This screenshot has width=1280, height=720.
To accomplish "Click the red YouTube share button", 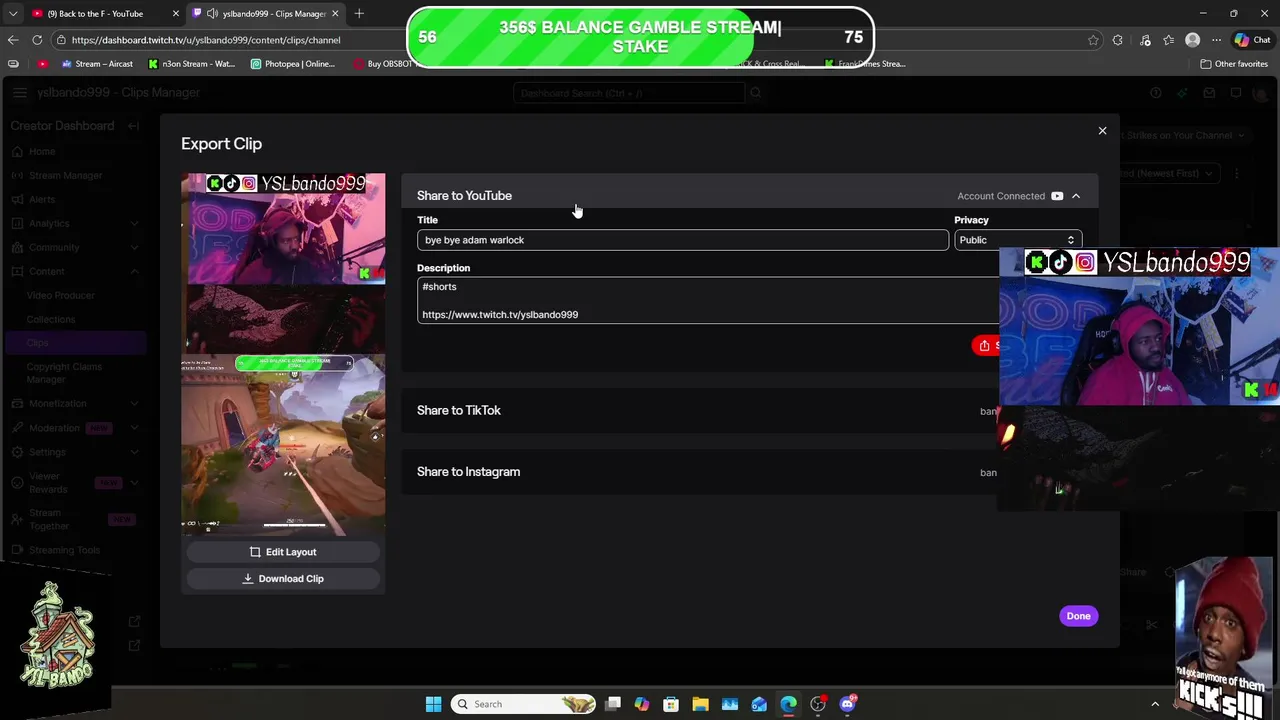I will 985,345.
